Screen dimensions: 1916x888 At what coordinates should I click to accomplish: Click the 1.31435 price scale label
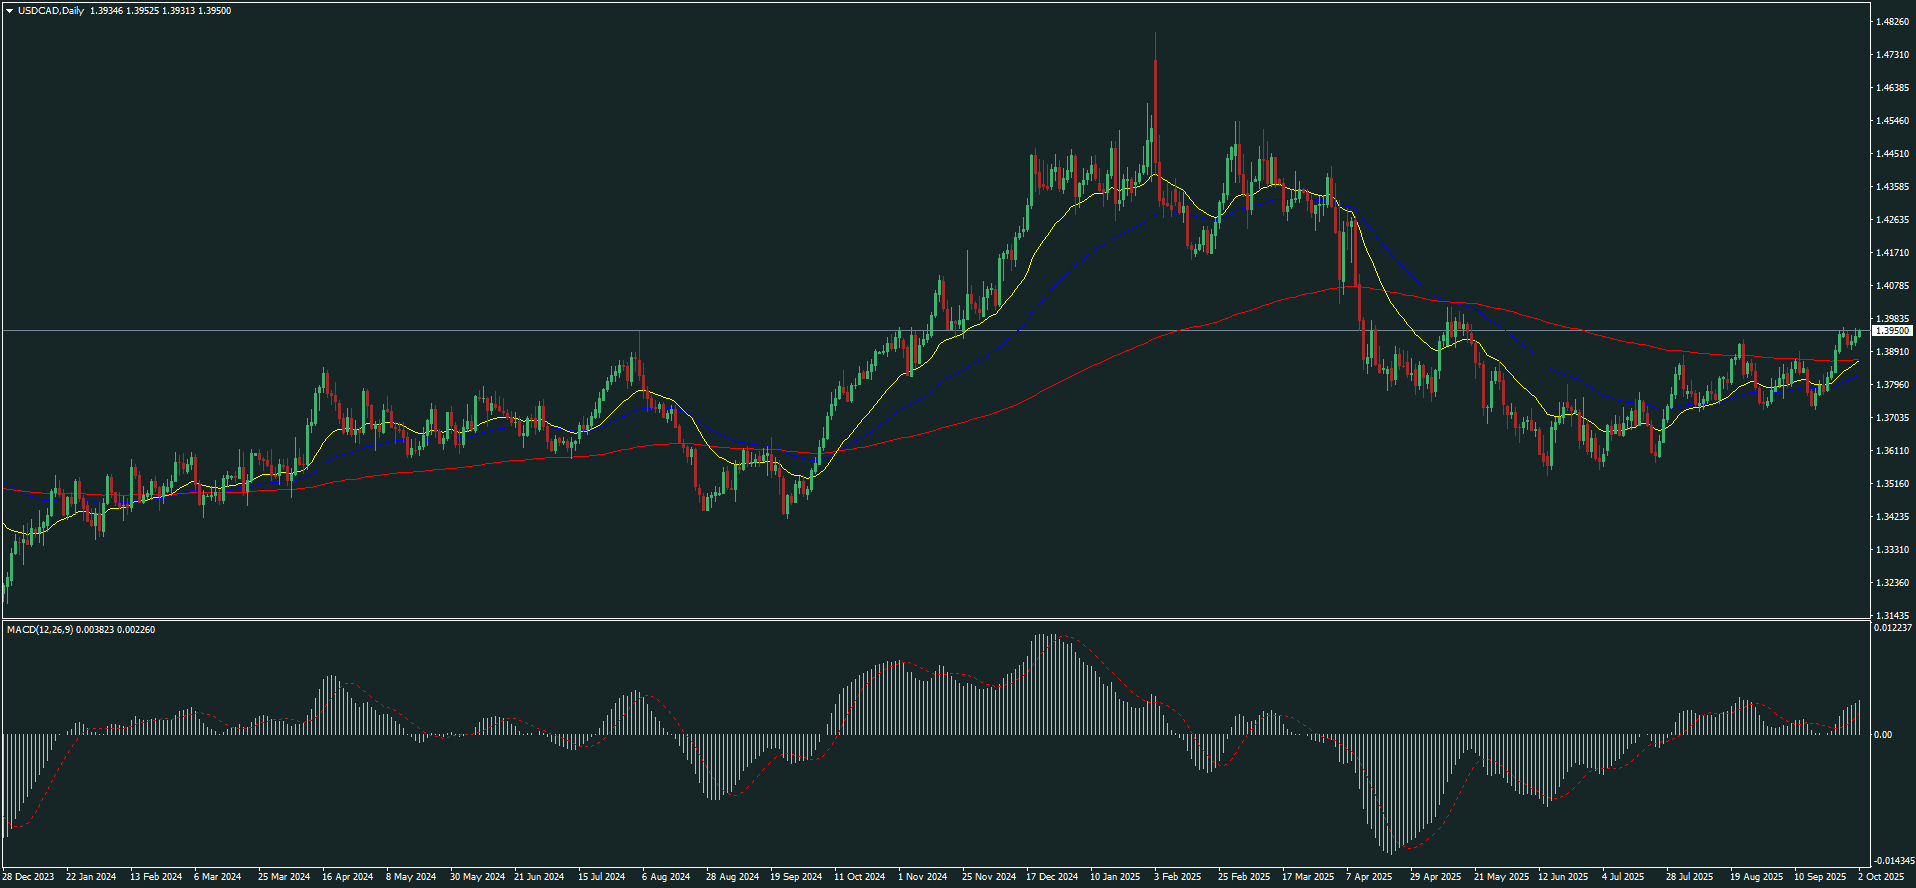[x=1892, y=616]
